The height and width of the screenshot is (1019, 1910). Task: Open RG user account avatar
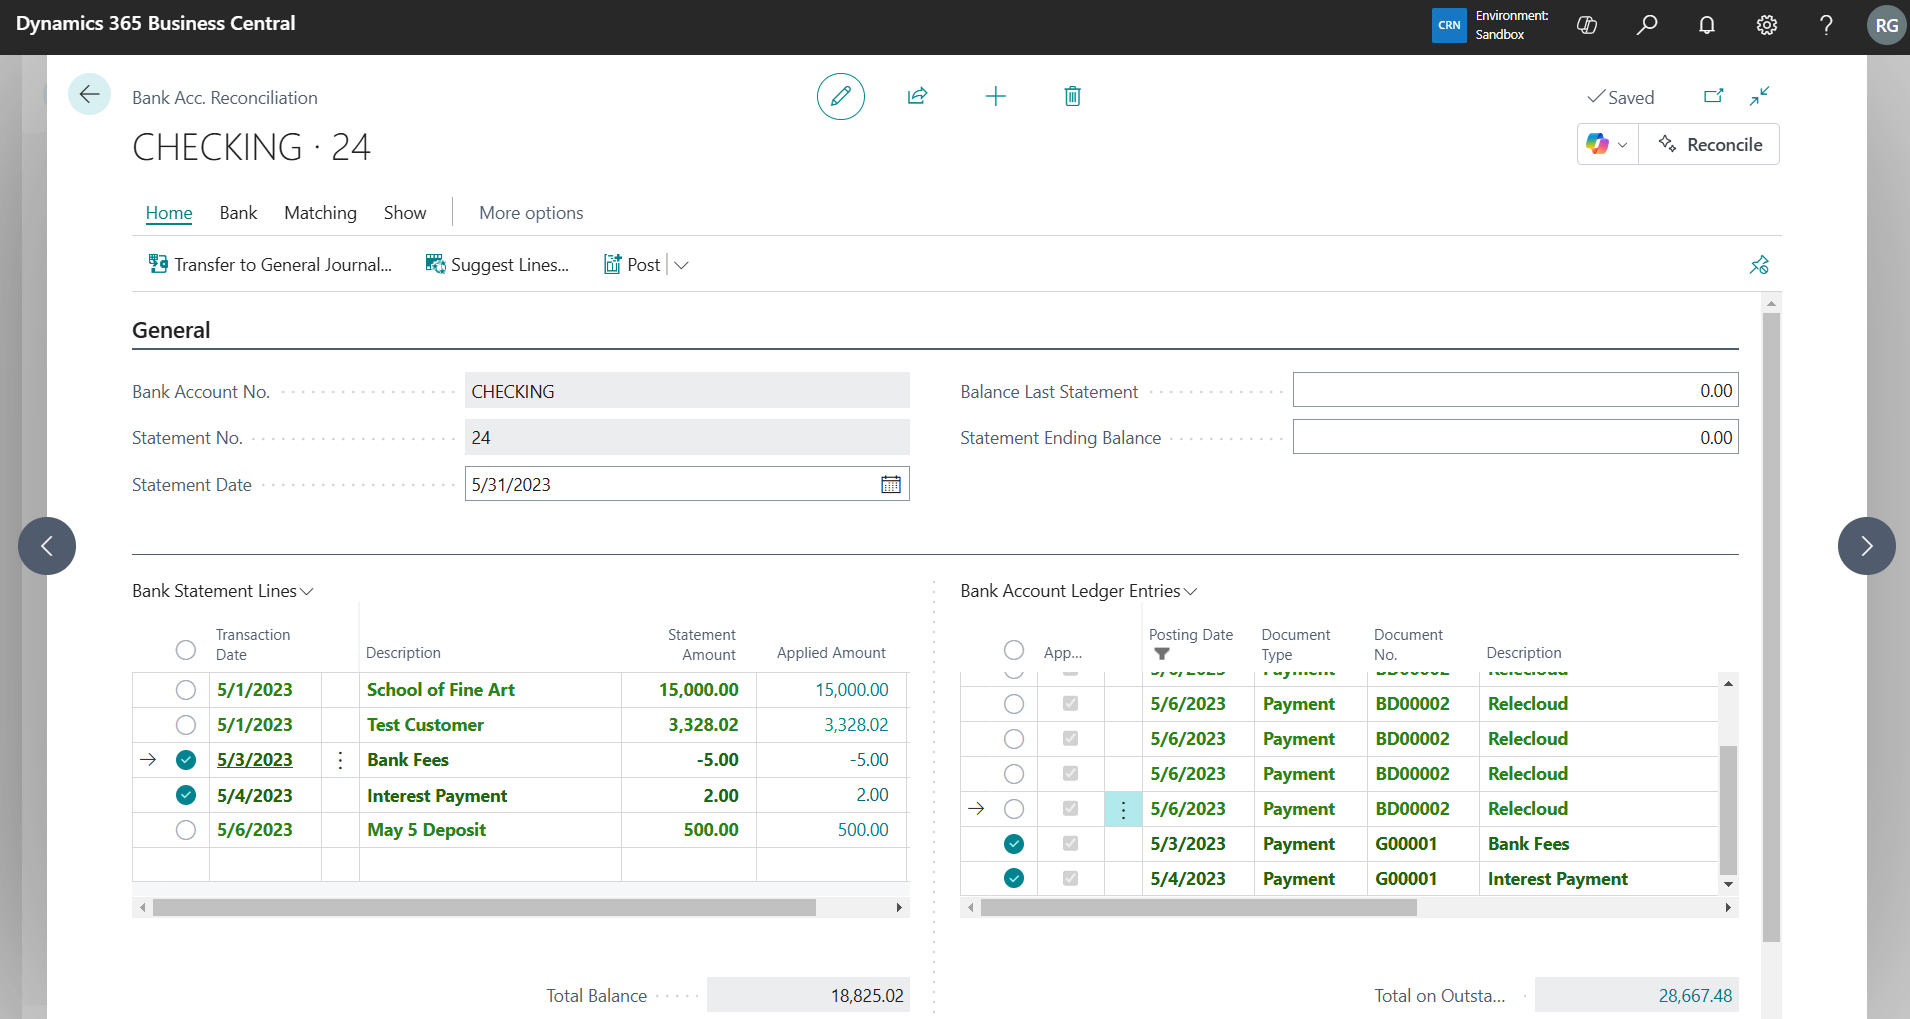pos(1886,25)
